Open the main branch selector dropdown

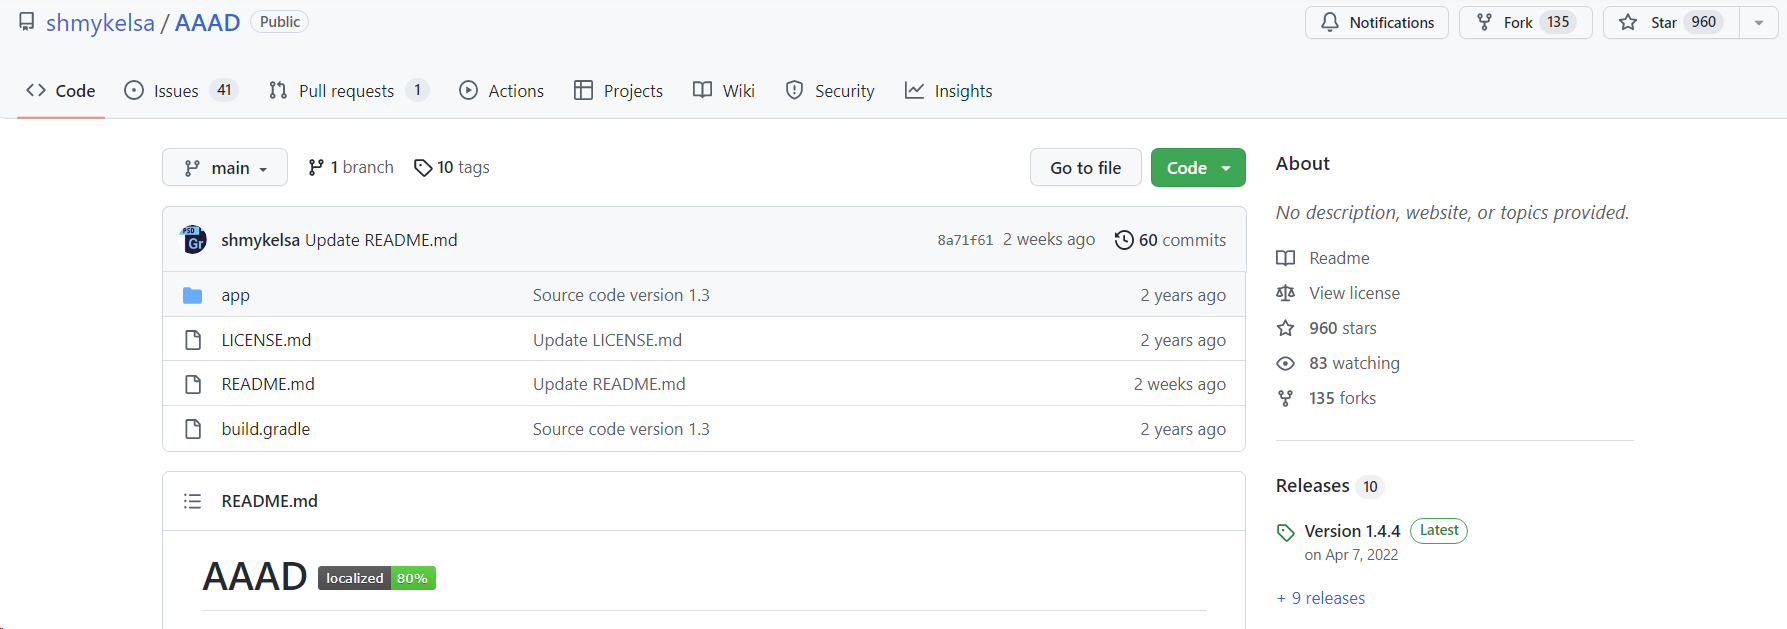tap(225, 168)
